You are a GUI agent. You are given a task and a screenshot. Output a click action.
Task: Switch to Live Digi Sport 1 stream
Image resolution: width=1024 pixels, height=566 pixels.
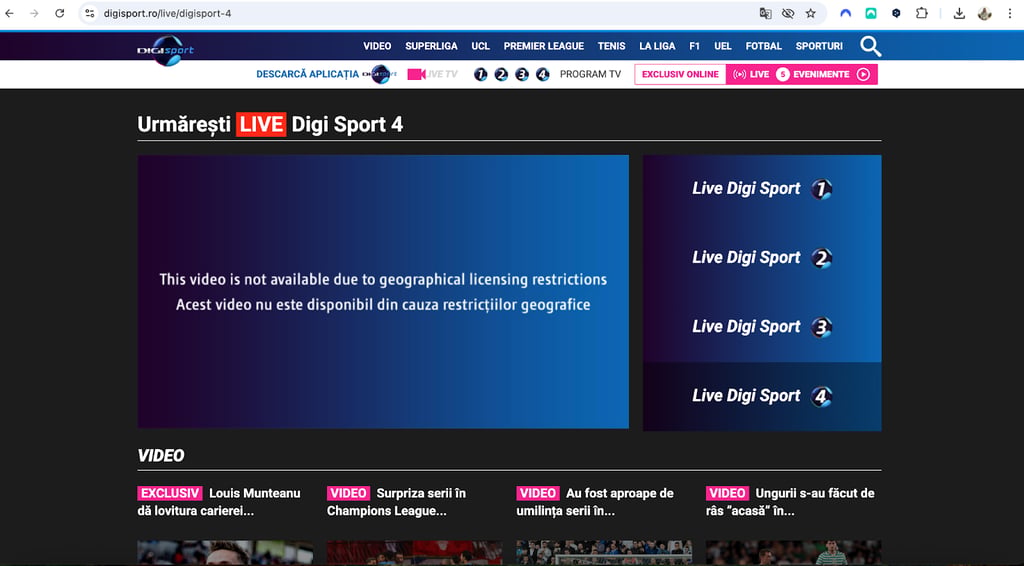(762, 189)
